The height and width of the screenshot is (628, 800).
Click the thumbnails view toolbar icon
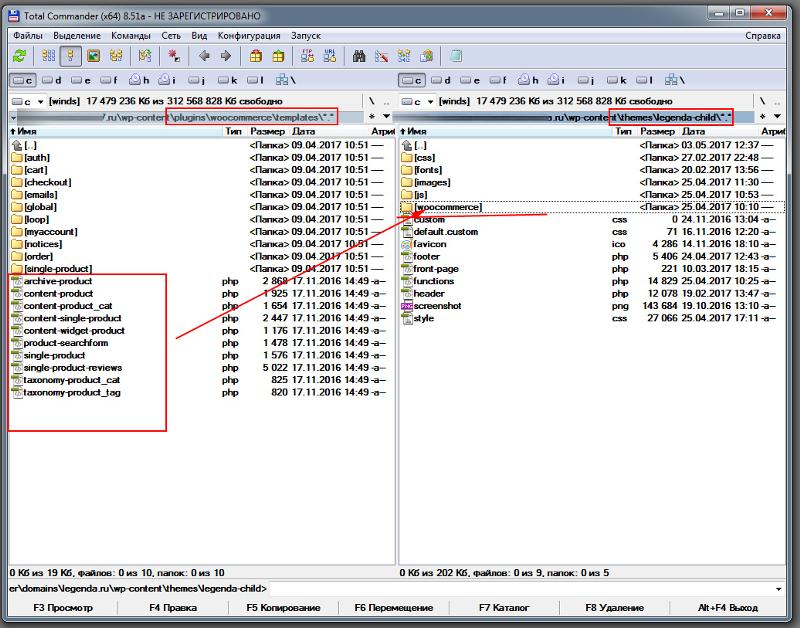click(94, 56)
